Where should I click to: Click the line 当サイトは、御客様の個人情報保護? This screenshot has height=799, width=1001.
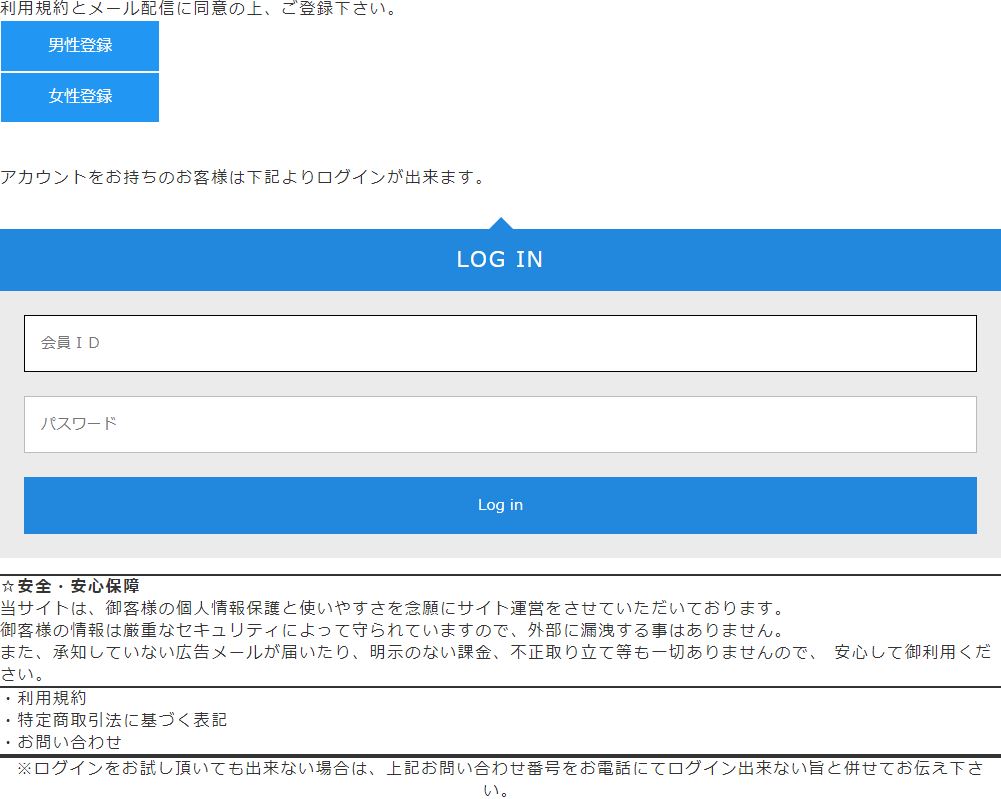pos(393,608)
